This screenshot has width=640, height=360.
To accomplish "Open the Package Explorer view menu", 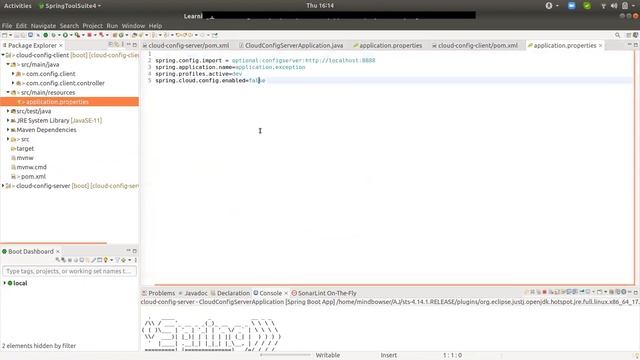I will (x=123, y=44).
